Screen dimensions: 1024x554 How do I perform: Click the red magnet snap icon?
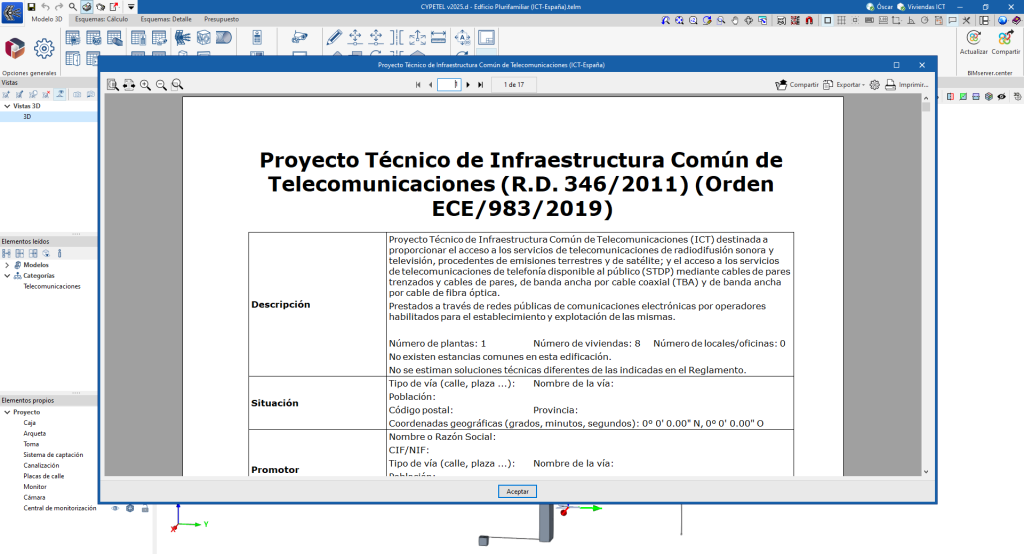tap(809, 21)
